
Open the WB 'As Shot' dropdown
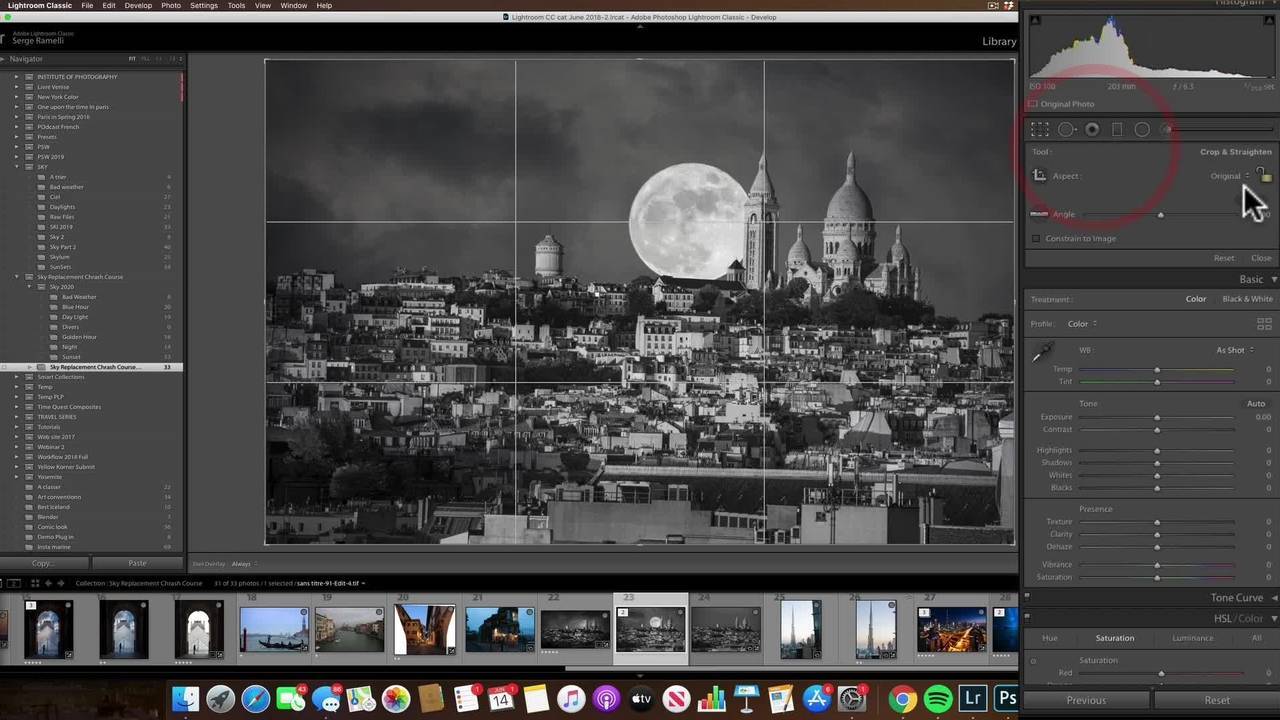1234,350
